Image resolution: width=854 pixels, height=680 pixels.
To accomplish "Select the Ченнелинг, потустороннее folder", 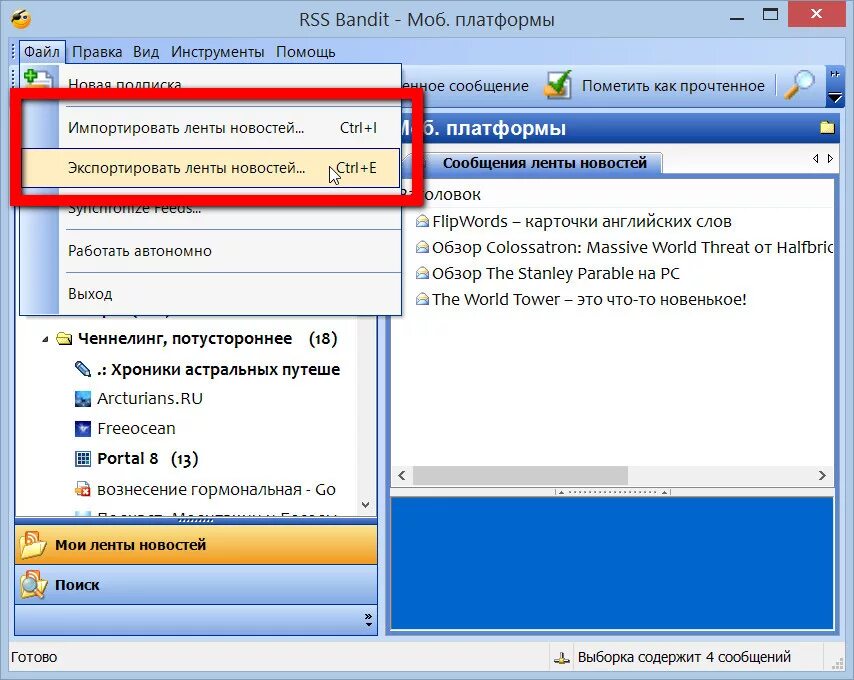I will pos(185,339).
